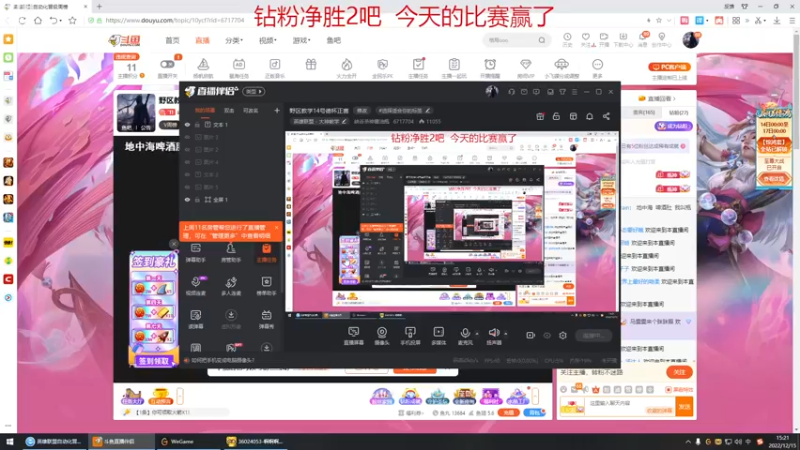Add new scene with plus button
Screen dimensions: 800x450
pos(277,110)
